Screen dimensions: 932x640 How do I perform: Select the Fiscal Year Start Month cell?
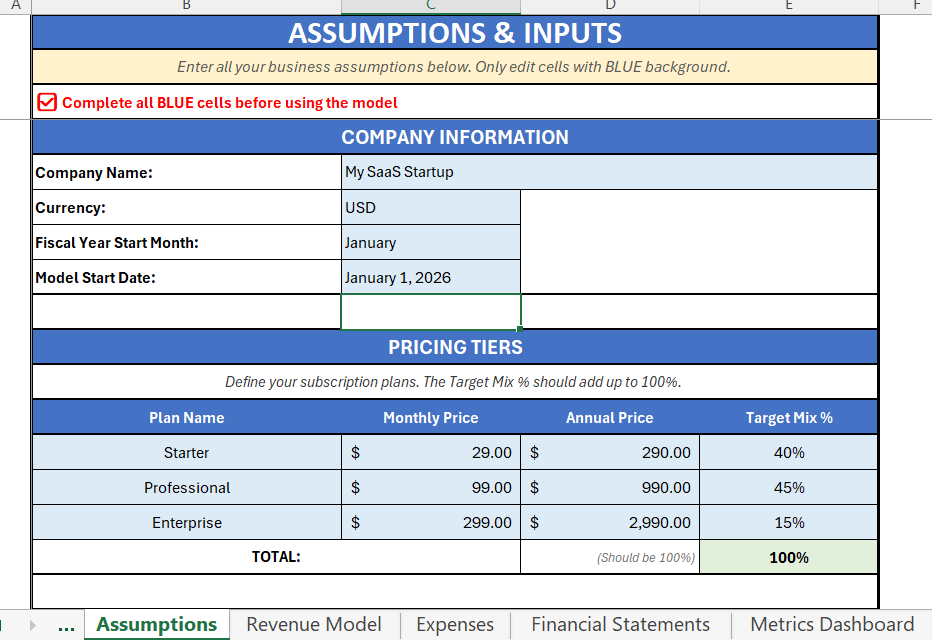click(430, 242)
